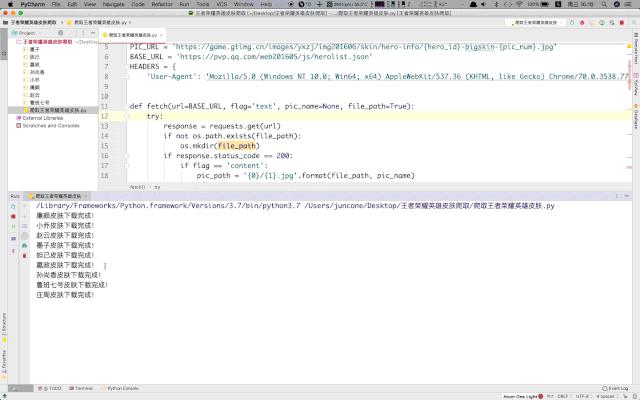The width and height of the screenshot is (640, 400).
Task: Open the Python Console tab
Action: tap(122, 388)
